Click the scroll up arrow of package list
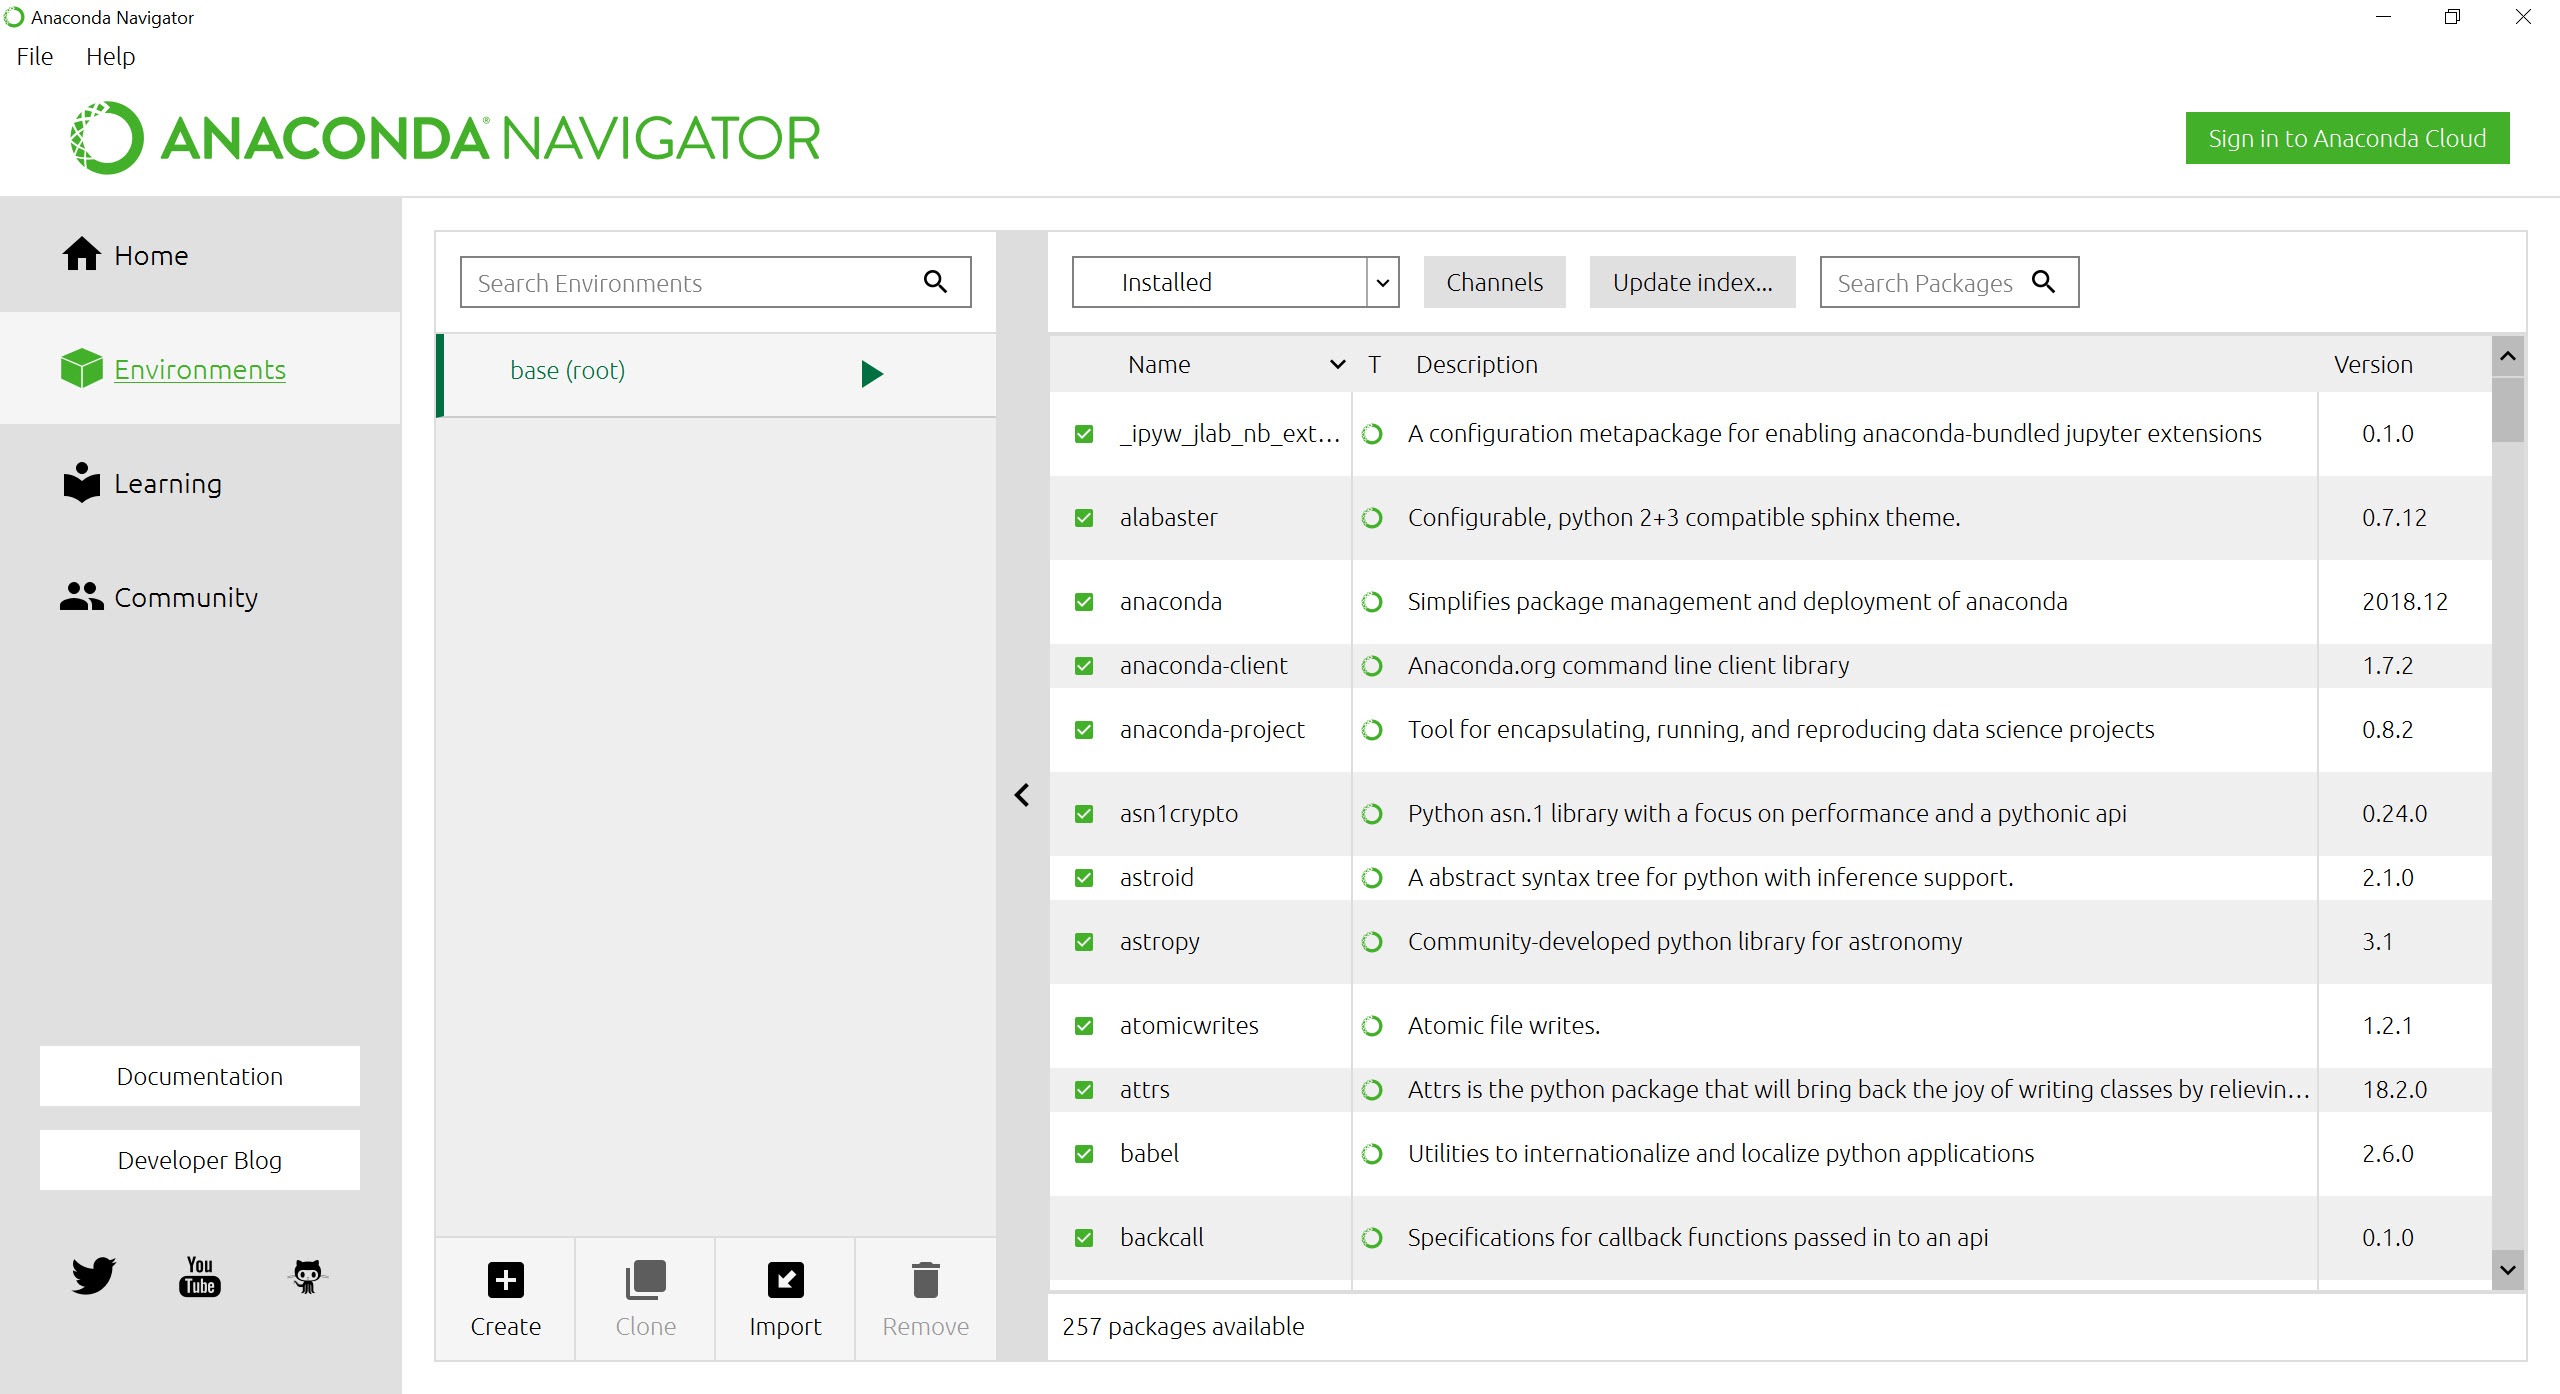Image resolution: width=2560 pixels, height=1394 pixels. pos(2508,356)
